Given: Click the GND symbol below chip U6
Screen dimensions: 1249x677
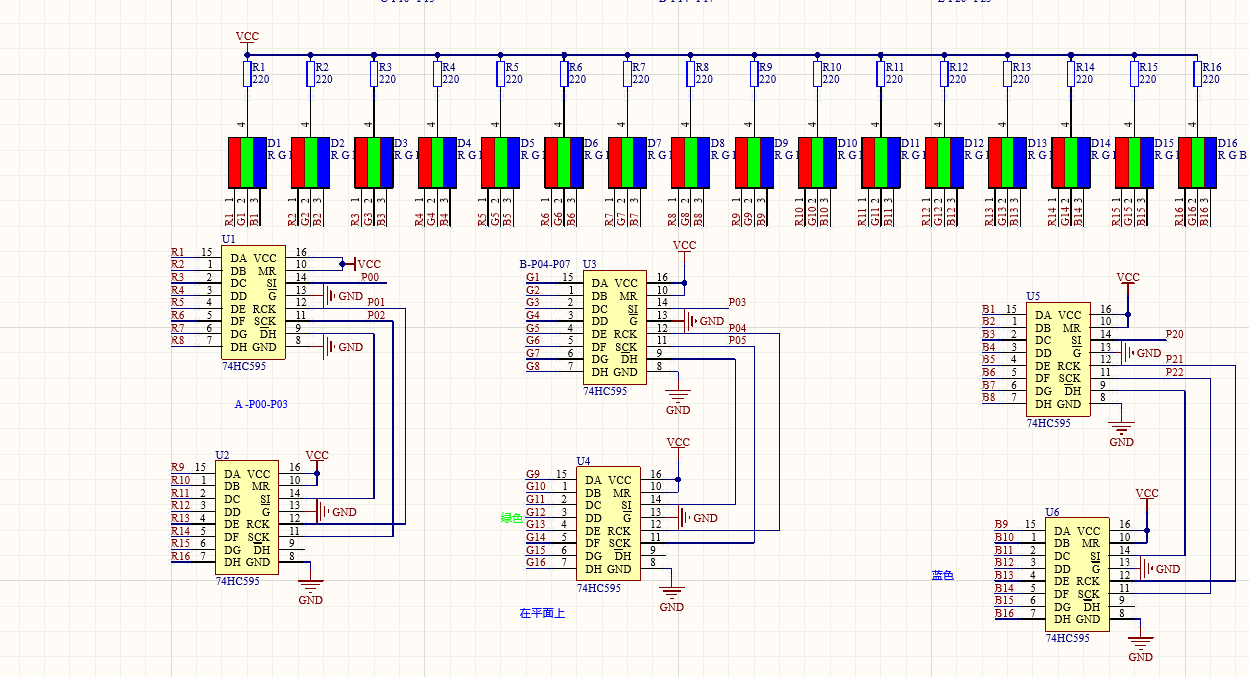Looking at the screenshot, I should [x=1141, y=647].
